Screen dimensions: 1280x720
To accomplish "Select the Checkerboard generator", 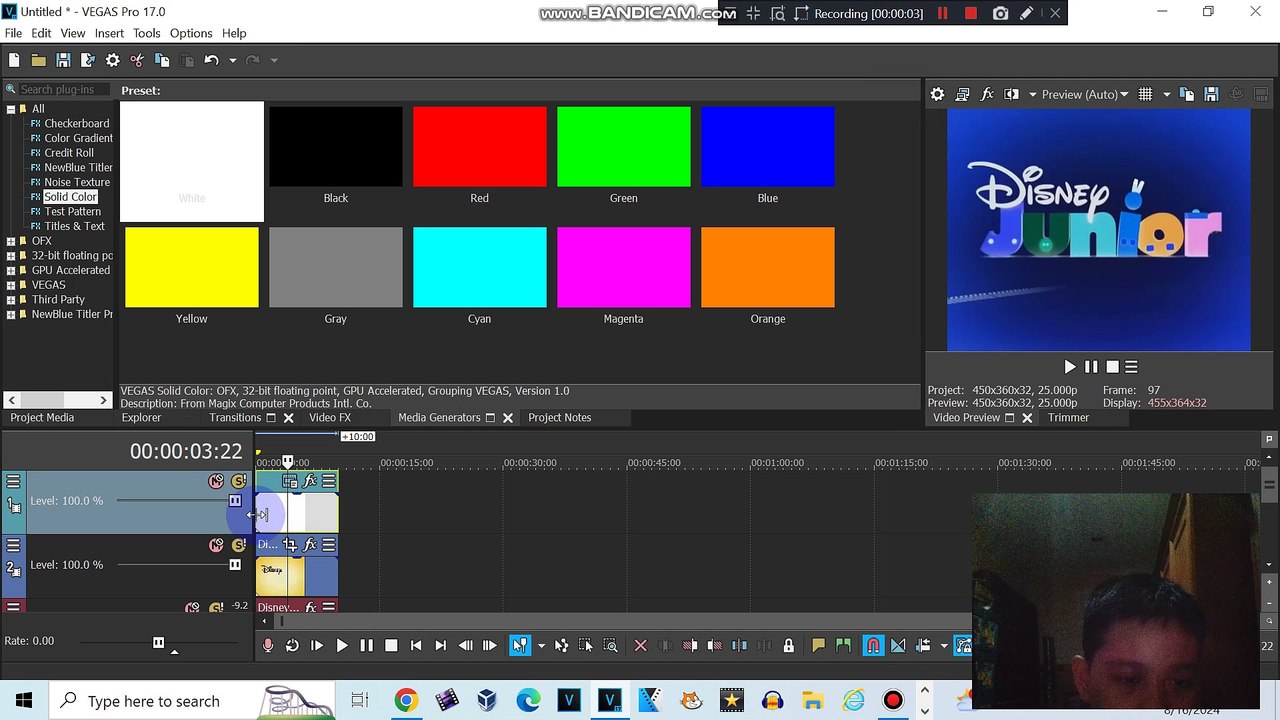I will tap(76, 124).
